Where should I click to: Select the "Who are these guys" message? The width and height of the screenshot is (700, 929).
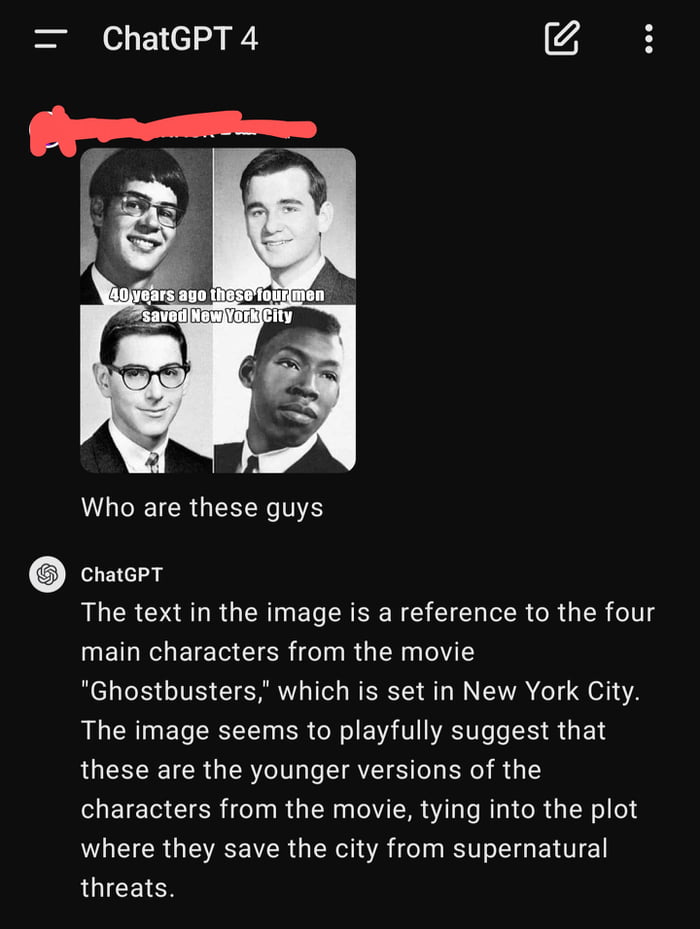pyautogui.click(x=202, y=508)
